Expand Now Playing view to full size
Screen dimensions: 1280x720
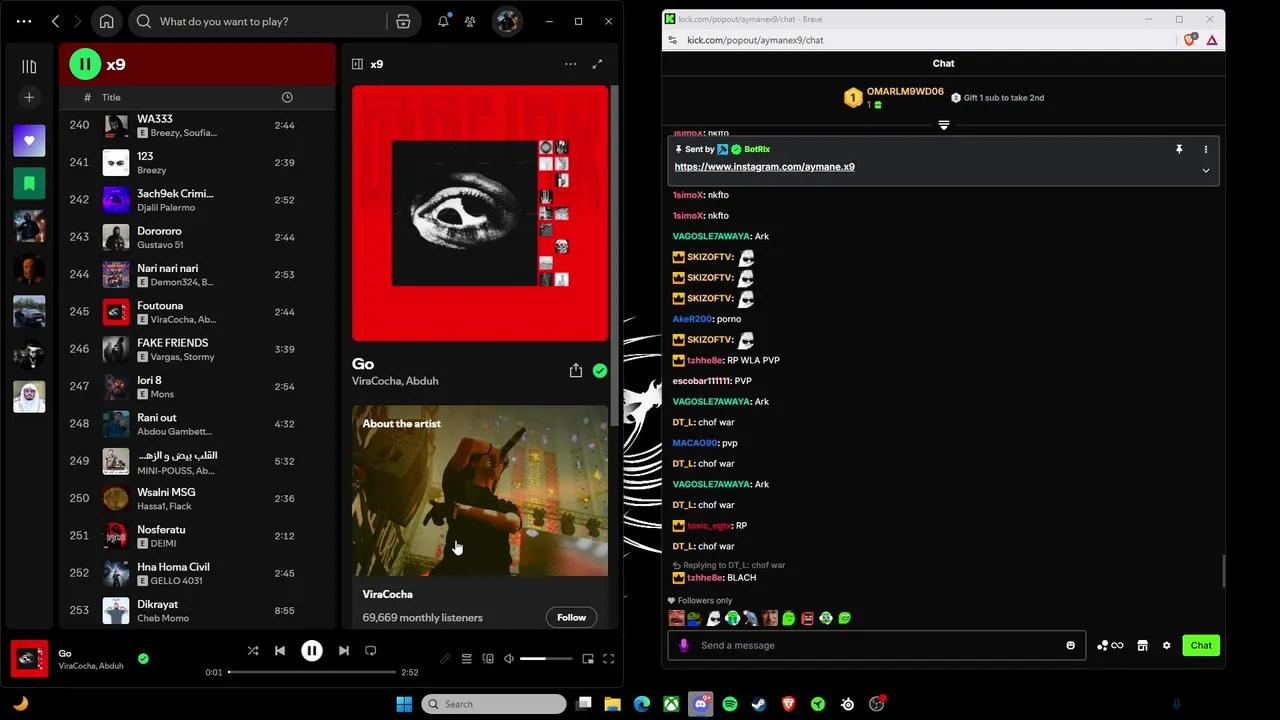[597, 64]
